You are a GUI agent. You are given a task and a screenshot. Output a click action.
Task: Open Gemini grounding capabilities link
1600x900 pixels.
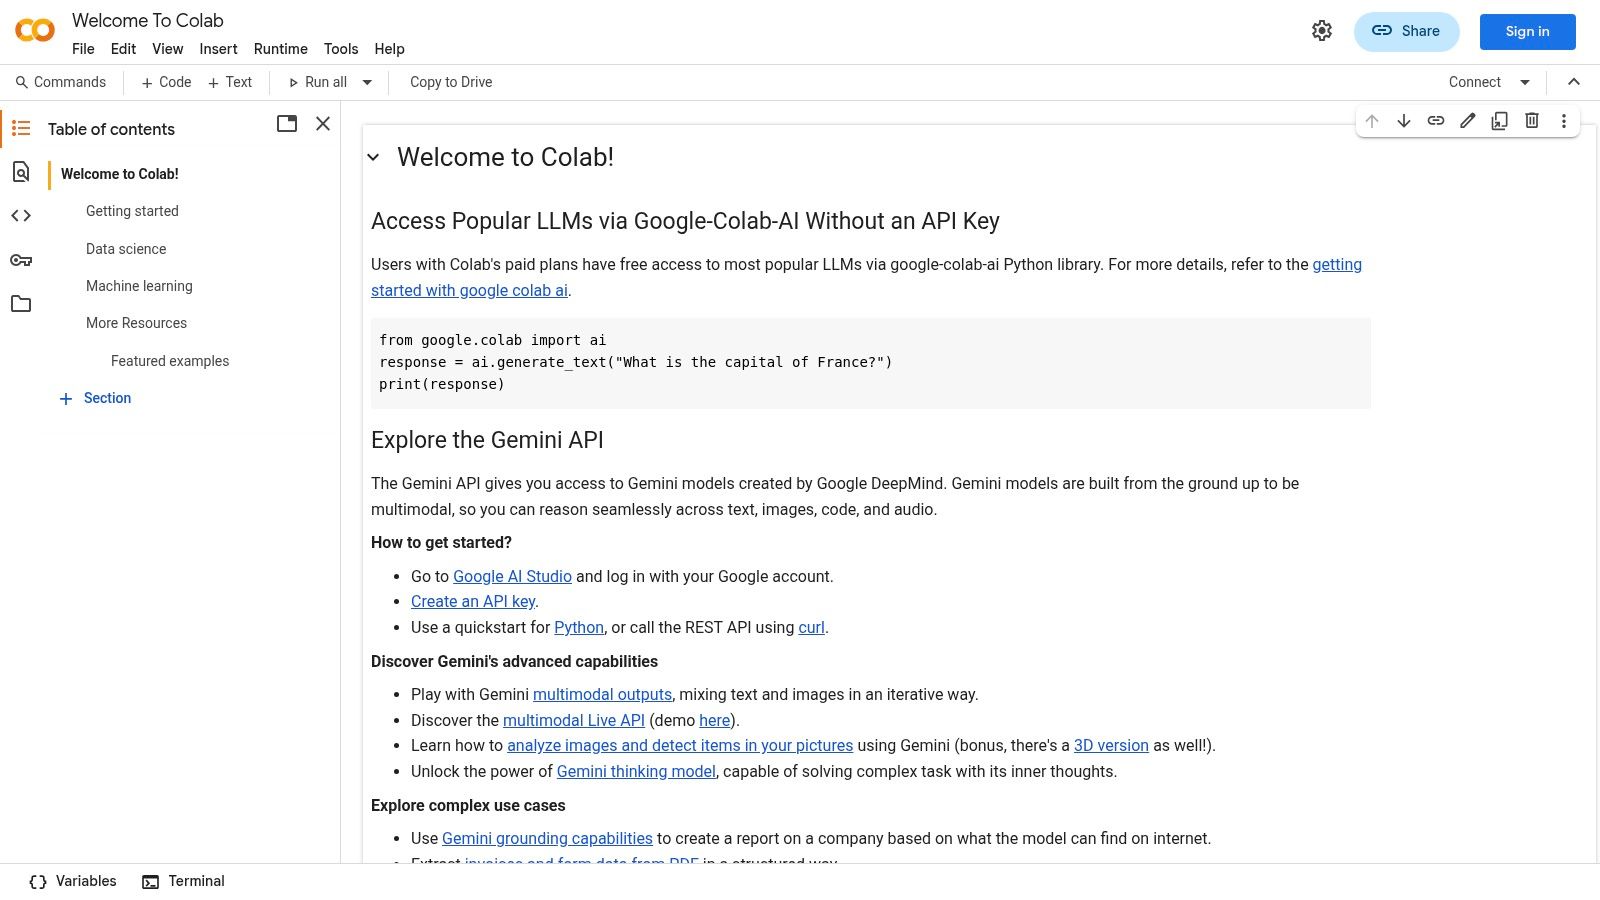547,838
